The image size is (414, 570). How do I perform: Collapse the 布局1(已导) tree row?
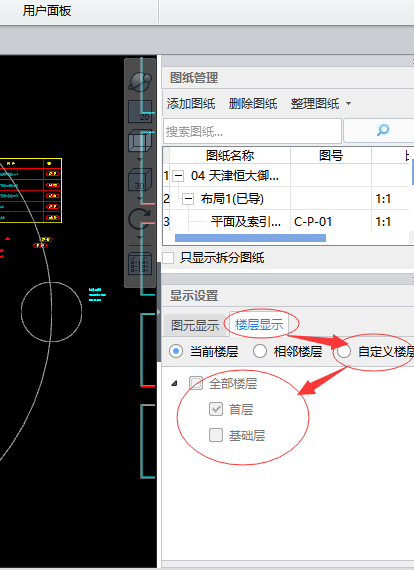pyautogui.click(x=188, y=199)
